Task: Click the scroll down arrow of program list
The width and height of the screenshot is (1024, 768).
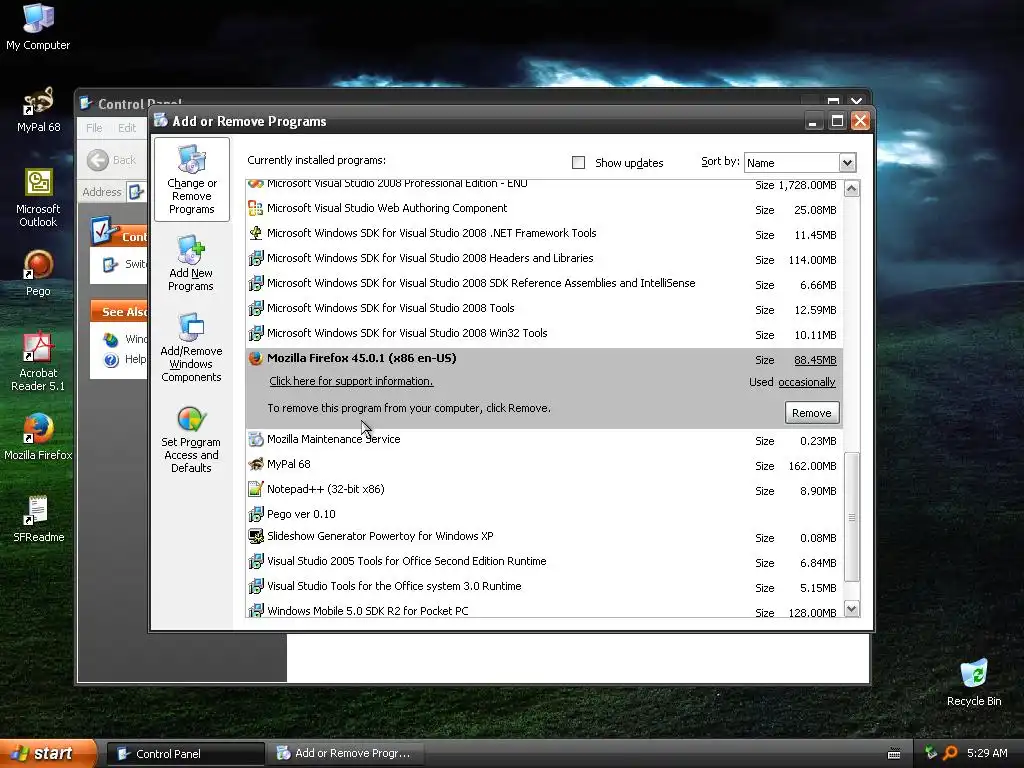Action: [x=852, y=609]
